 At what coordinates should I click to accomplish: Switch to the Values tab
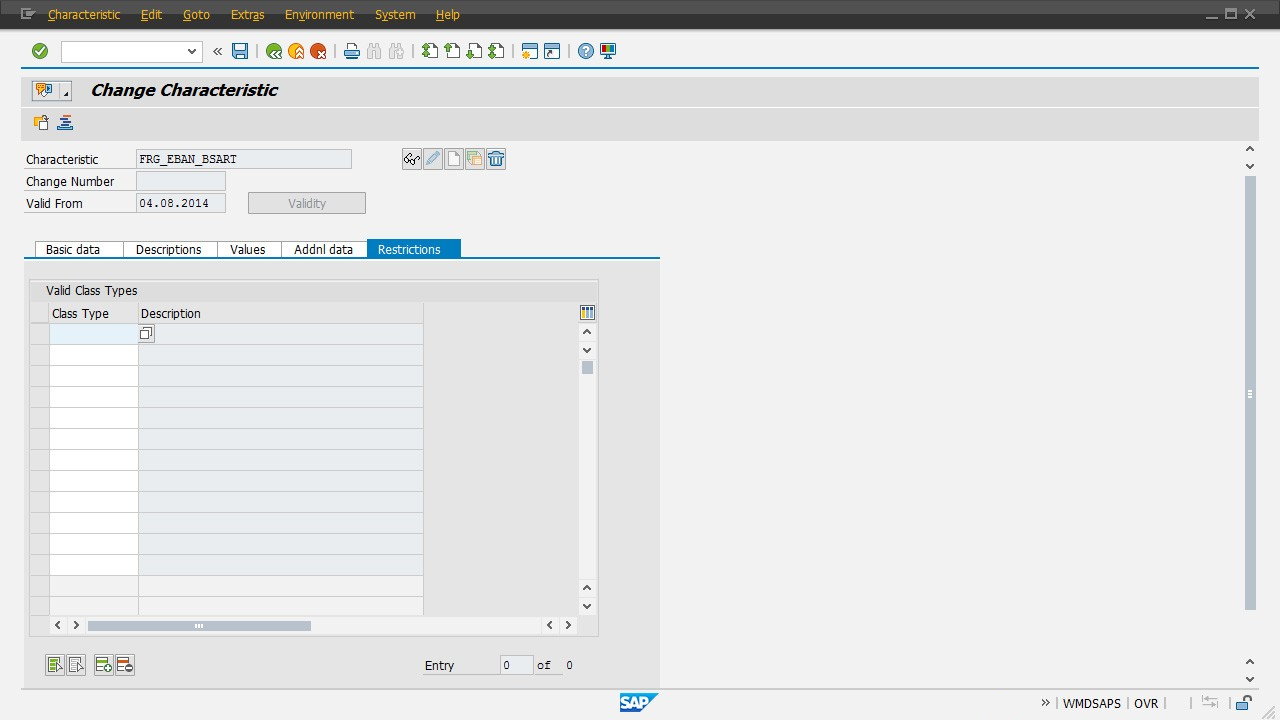pos(248,249)
